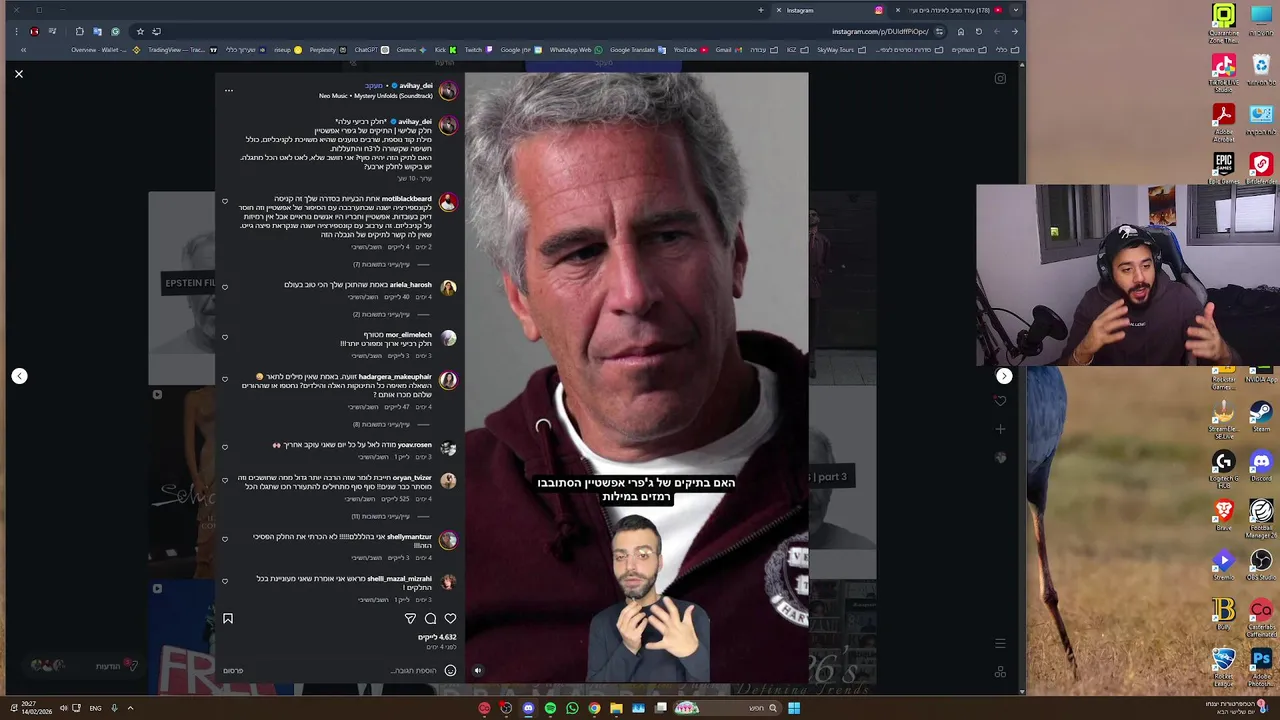Open the Photoshop desktop shortcut
Screen dimensions: 1280x720
pyautogui.click(x=1261, y=665)
